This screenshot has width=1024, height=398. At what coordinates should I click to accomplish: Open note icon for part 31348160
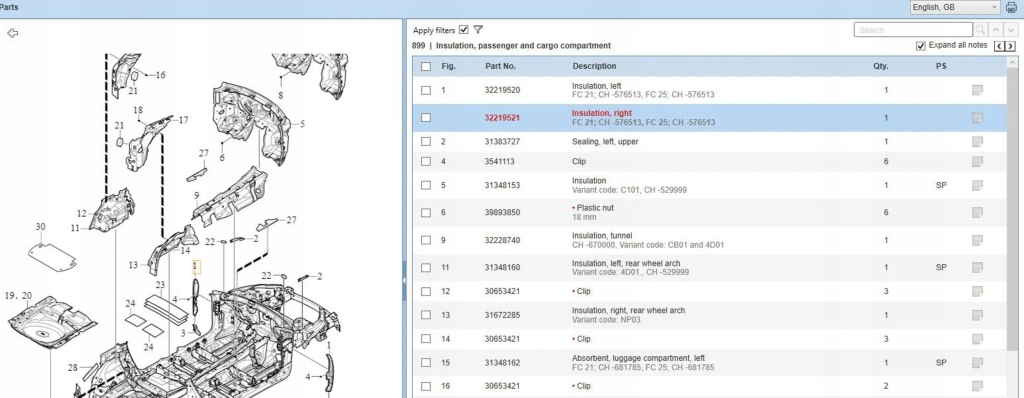(977, 267)
